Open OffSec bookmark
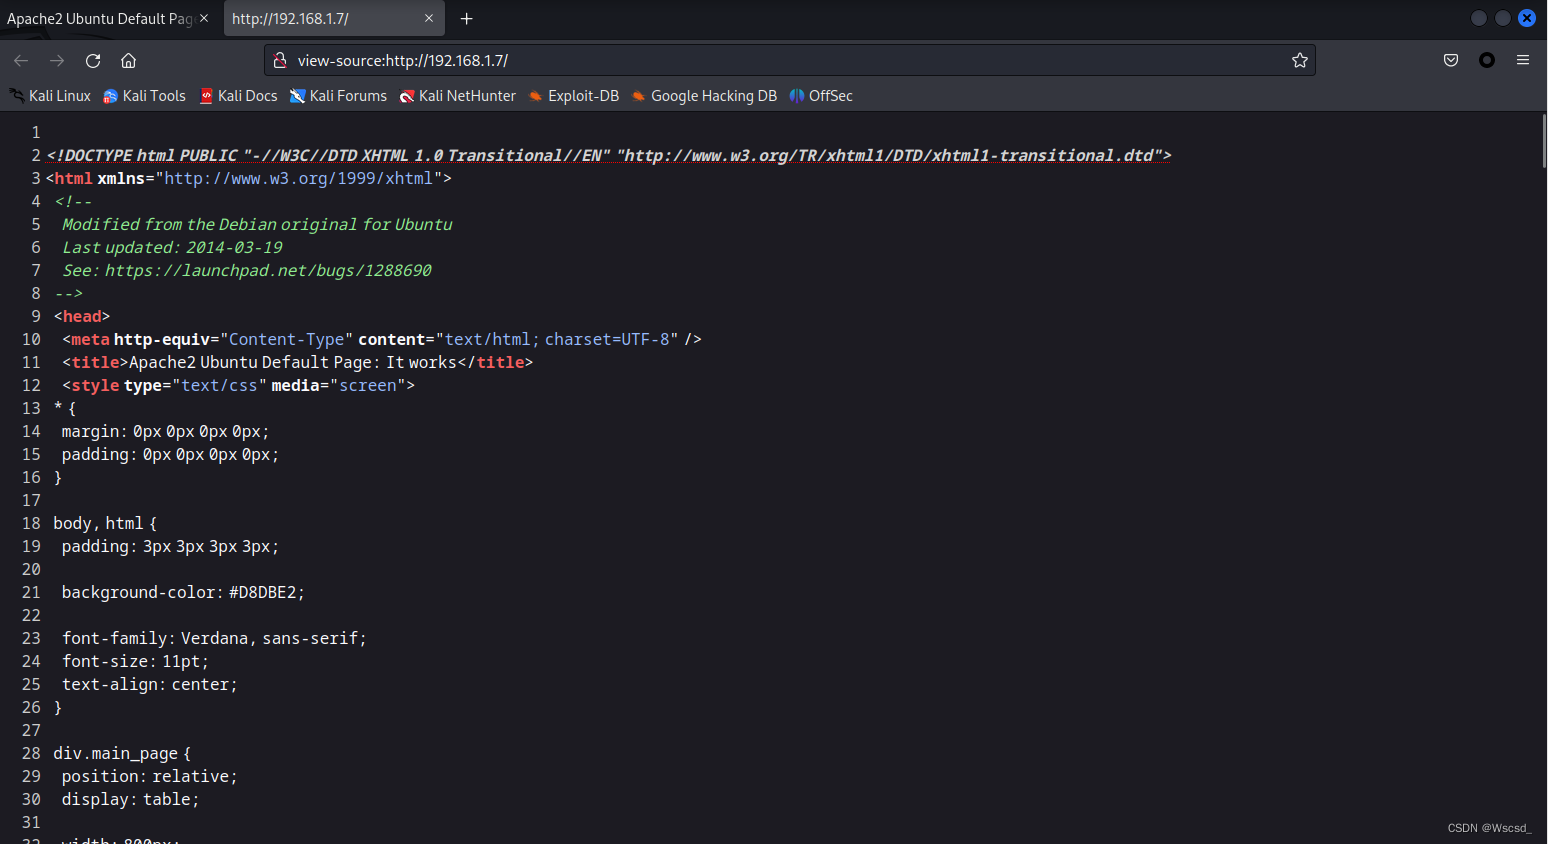The height and width of the screenshot is (844, 1548). (821, 96)
